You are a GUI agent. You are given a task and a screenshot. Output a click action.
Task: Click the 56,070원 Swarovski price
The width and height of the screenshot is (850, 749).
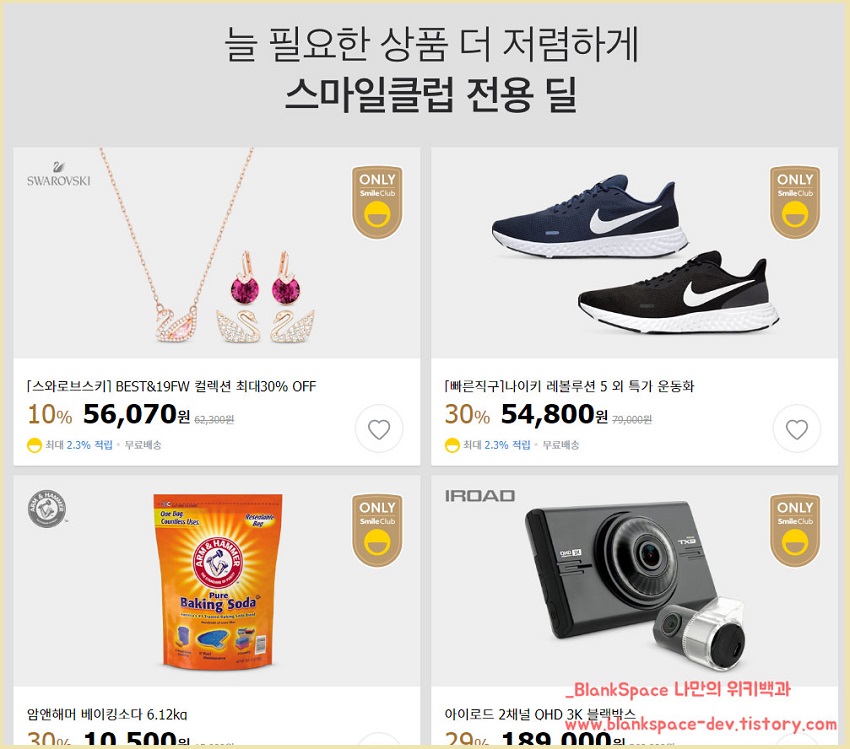136,415
